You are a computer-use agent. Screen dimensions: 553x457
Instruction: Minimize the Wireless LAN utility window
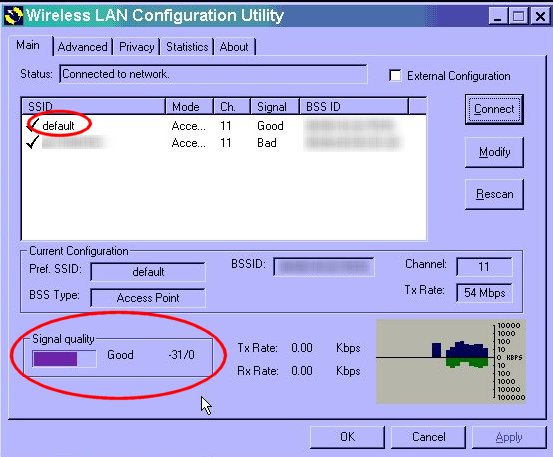pos(498,16)
